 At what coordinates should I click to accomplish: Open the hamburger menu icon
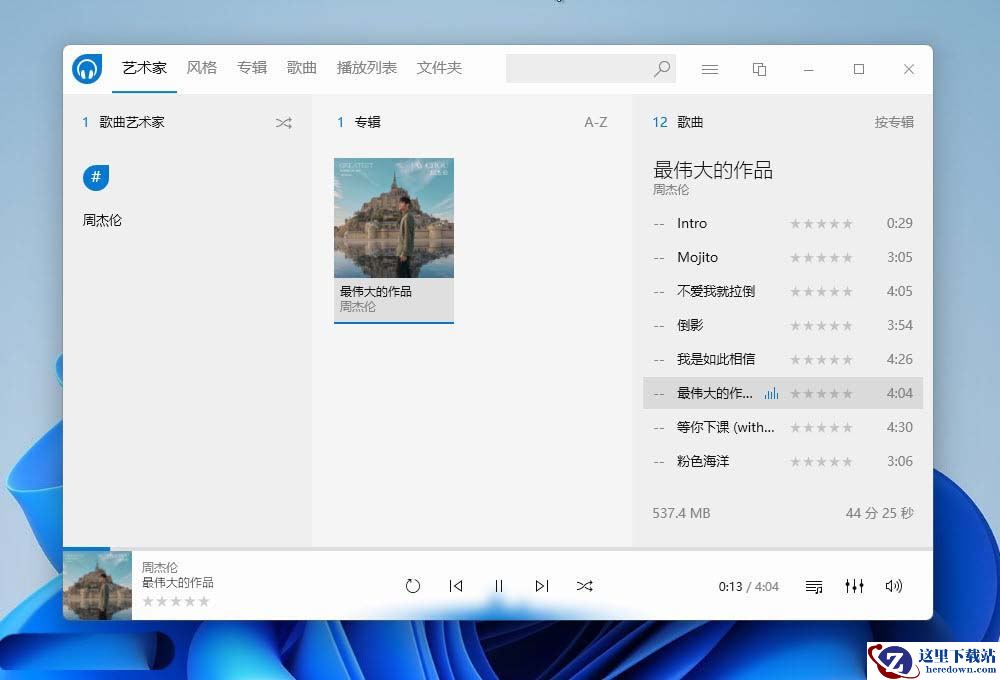coord(710,69)
